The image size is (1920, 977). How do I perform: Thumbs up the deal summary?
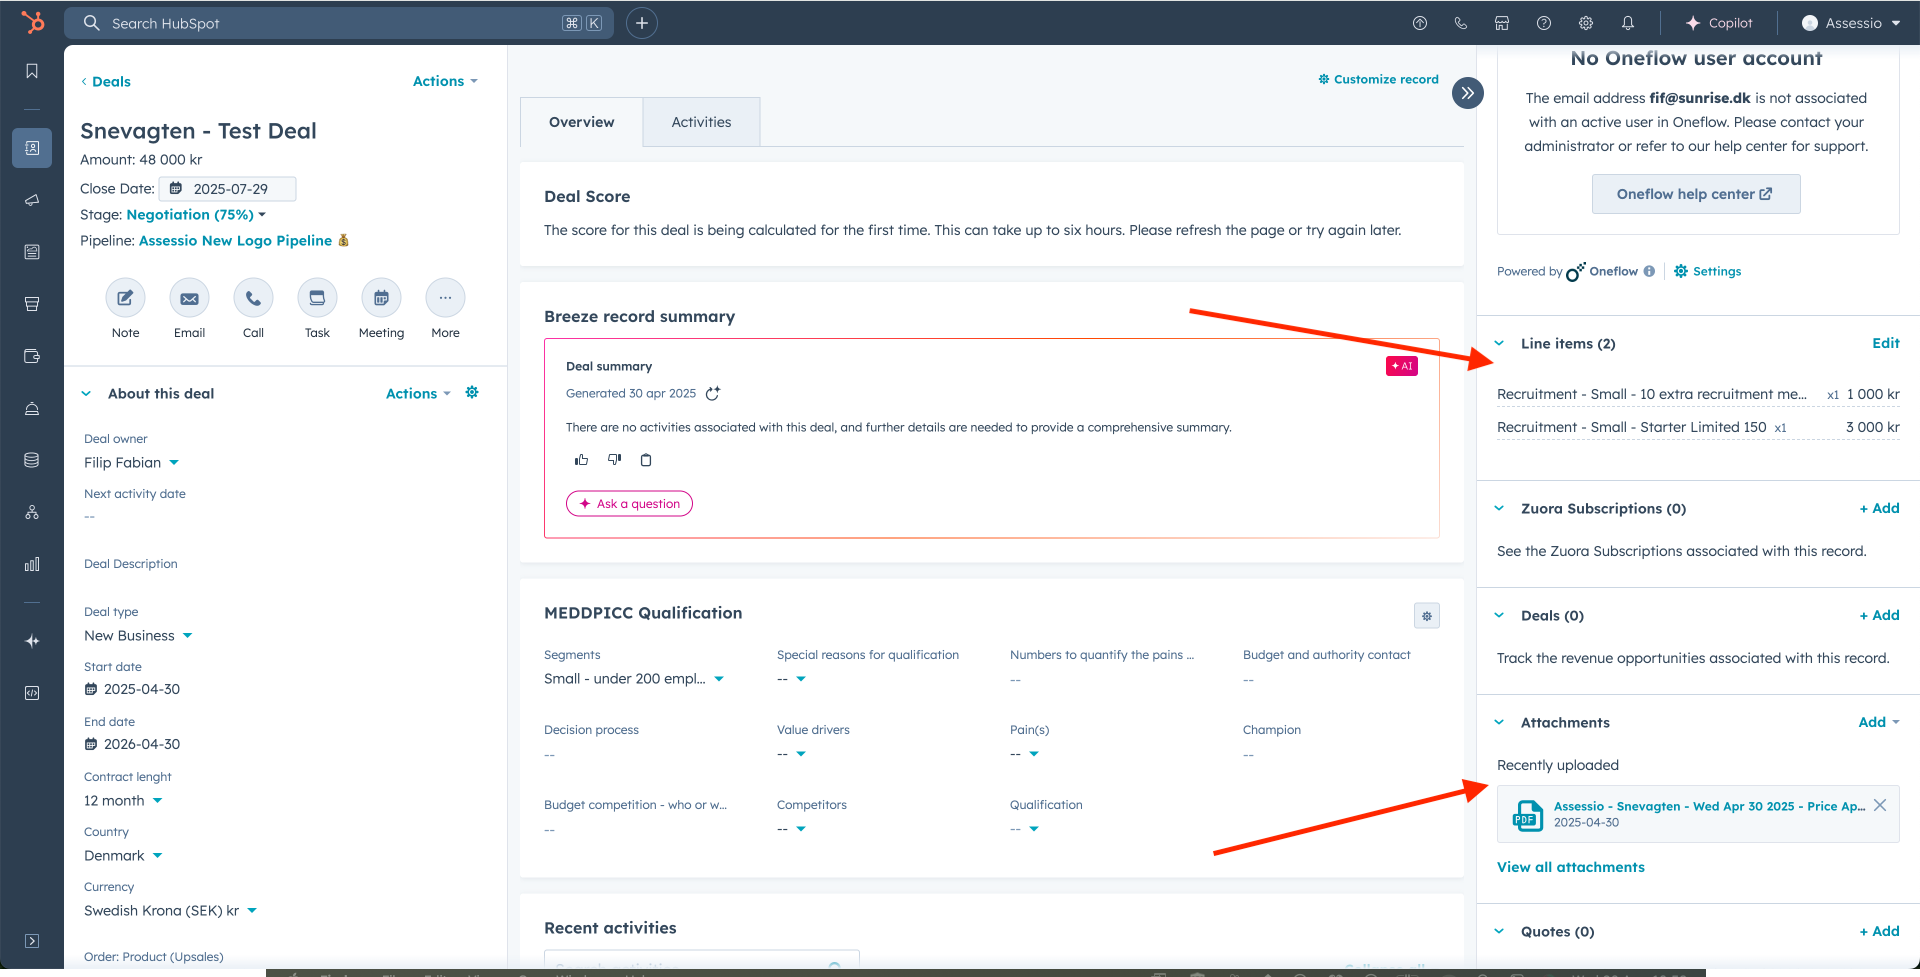pyautogui.click(x=581, y=460)
